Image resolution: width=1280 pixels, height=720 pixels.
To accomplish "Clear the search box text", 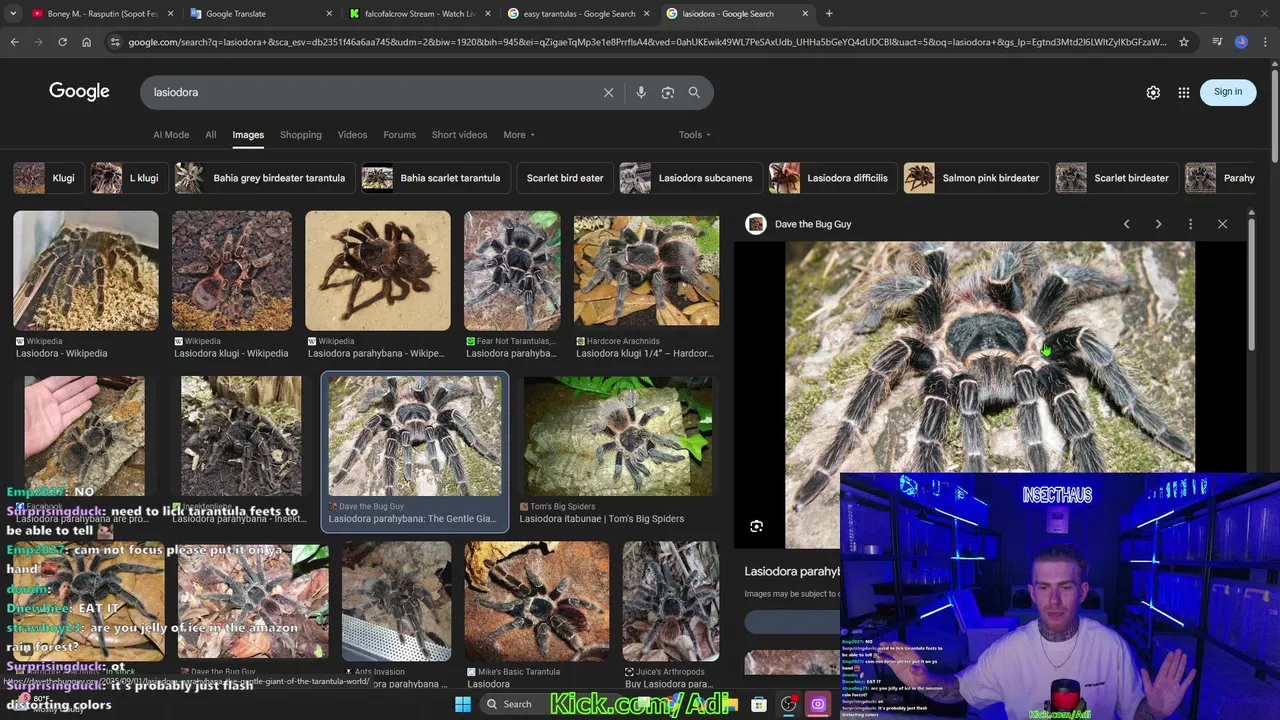I will point(608,92).
